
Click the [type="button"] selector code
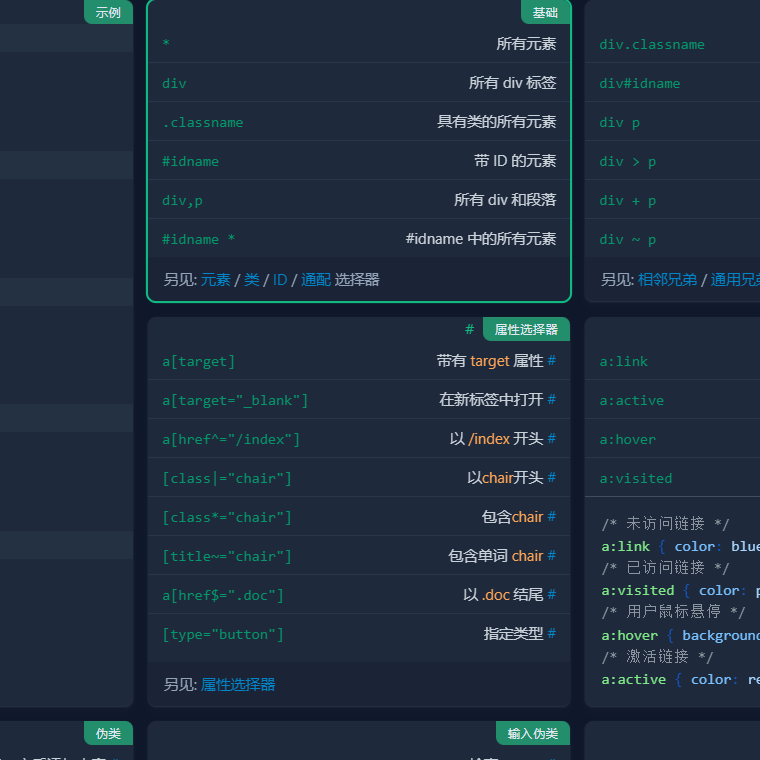(x=222, y=634)
